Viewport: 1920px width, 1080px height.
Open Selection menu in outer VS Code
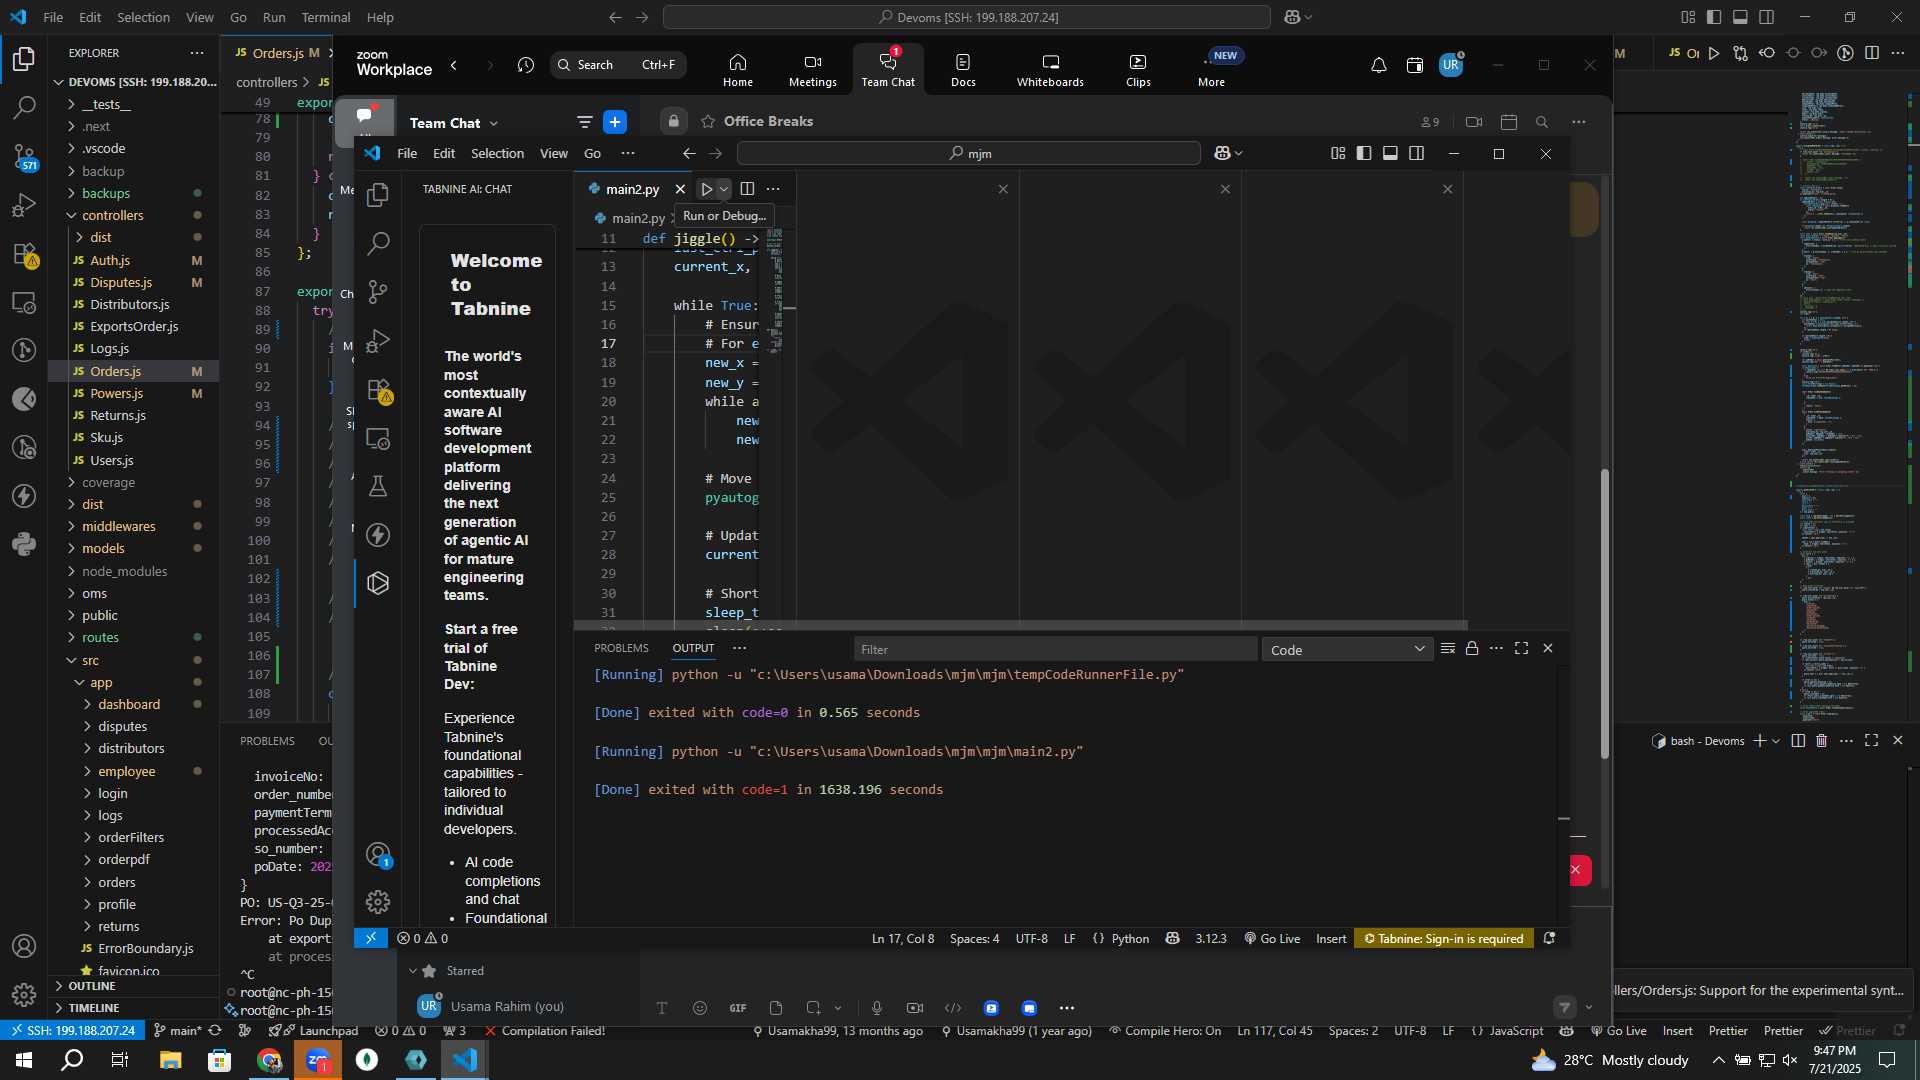click(x=143, y=17)
